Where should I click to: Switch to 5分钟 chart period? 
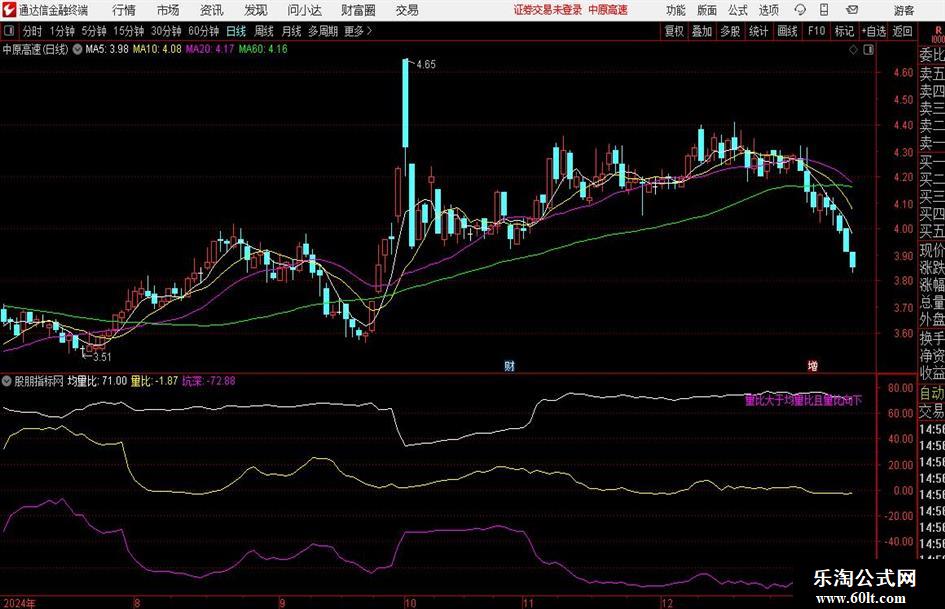[x=94, y=31]
